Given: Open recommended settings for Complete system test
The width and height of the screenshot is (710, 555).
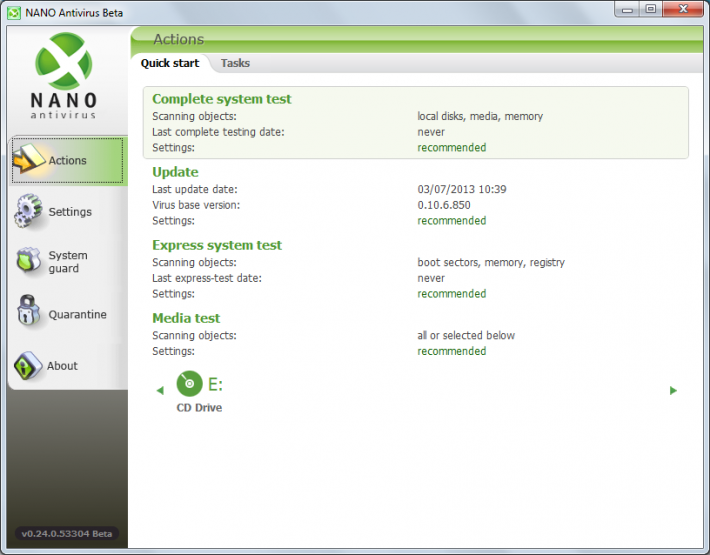Looking at the screenshot, I should [x=451, y=148].
